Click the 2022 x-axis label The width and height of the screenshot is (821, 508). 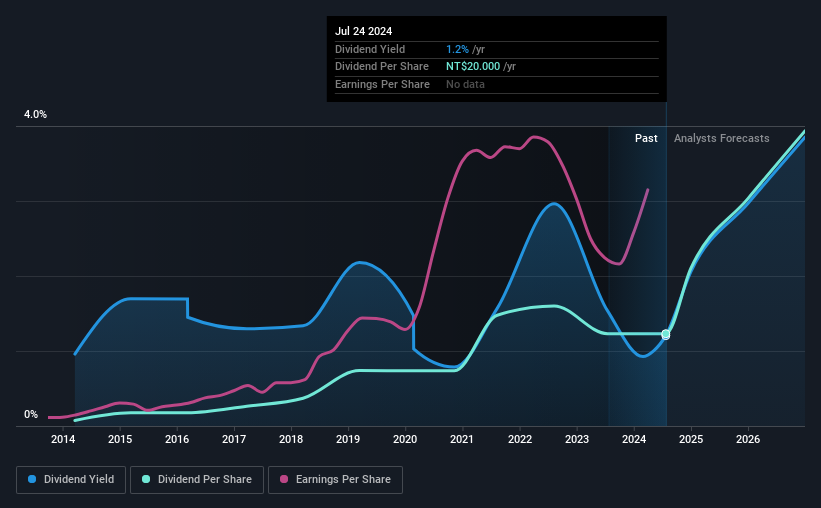520,439
